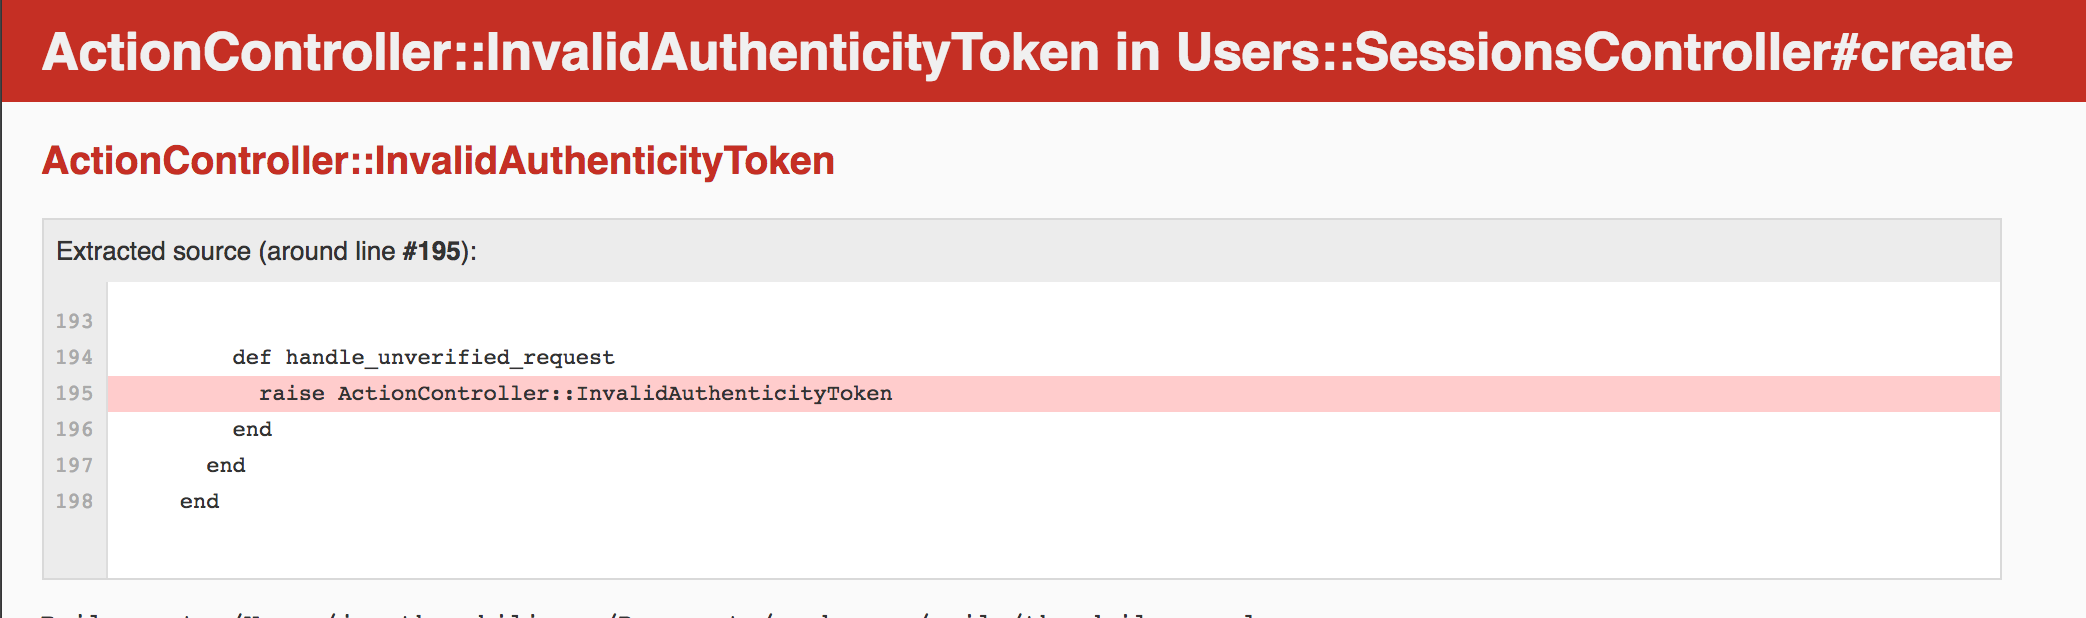Click the word "ActionController" in the banner title
Screen dimensions: 2086x618
point(248,52)
